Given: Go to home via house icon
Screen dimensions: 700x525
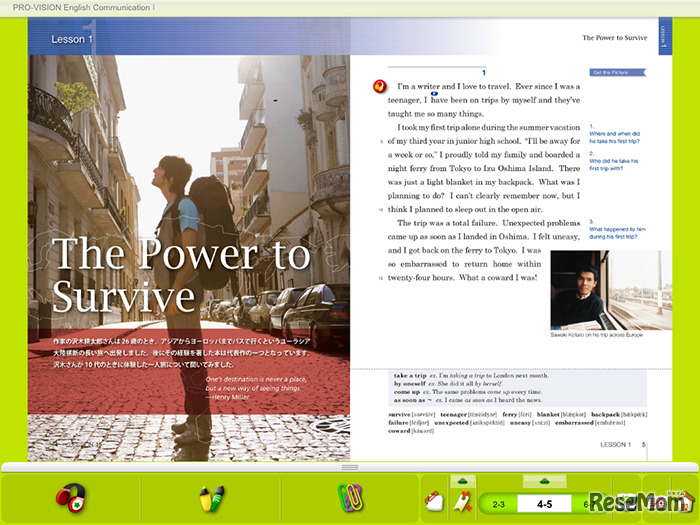Looking at the screenshot, I should coord(684,500).
